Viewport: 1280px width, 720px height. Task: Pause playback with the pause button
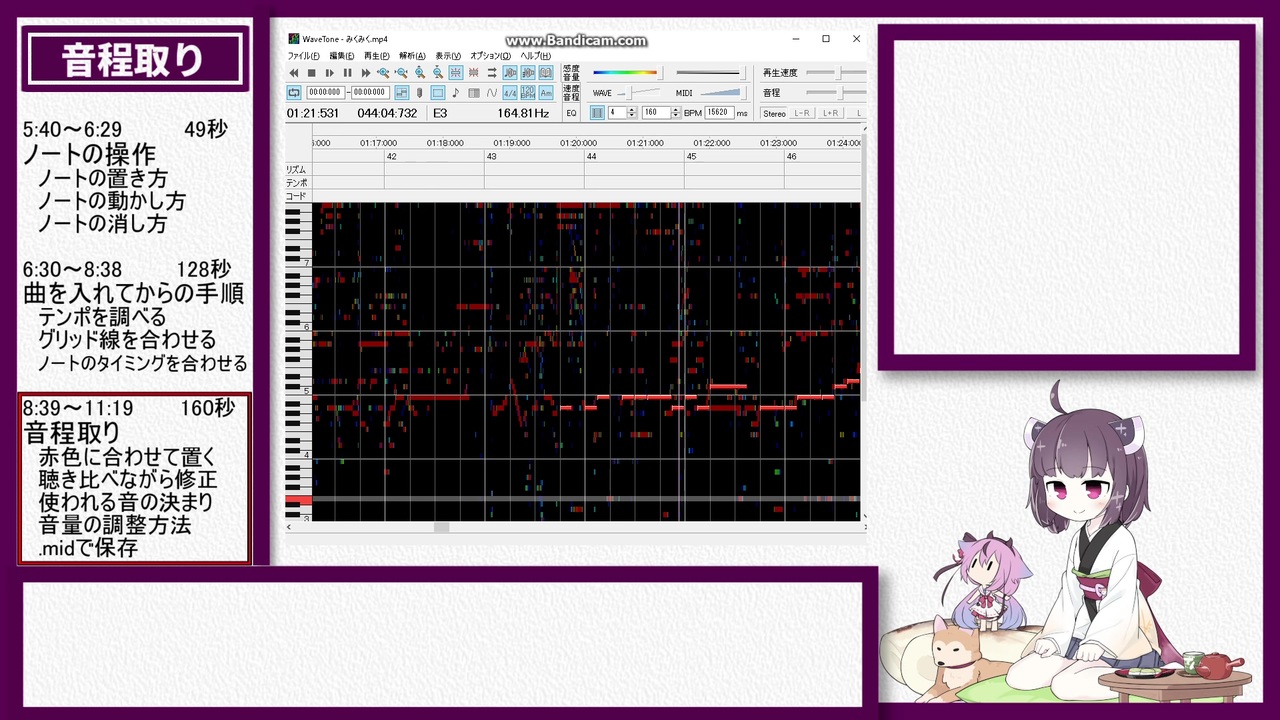[348, 73]
